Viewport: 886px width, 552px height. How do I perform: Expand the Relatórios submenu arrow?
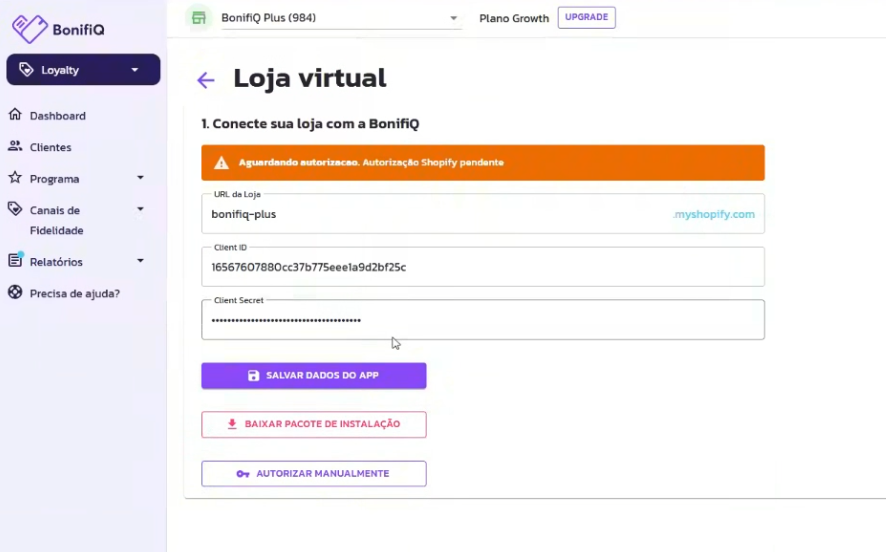click(140, 261)
